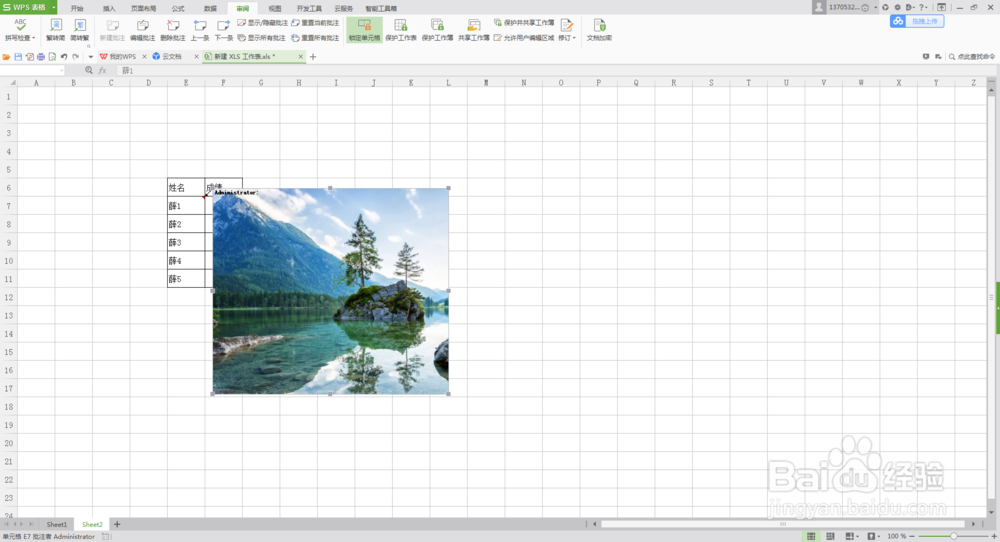
Task: Switch to the 数据 ribbon tab
Action: click(210, 8)
